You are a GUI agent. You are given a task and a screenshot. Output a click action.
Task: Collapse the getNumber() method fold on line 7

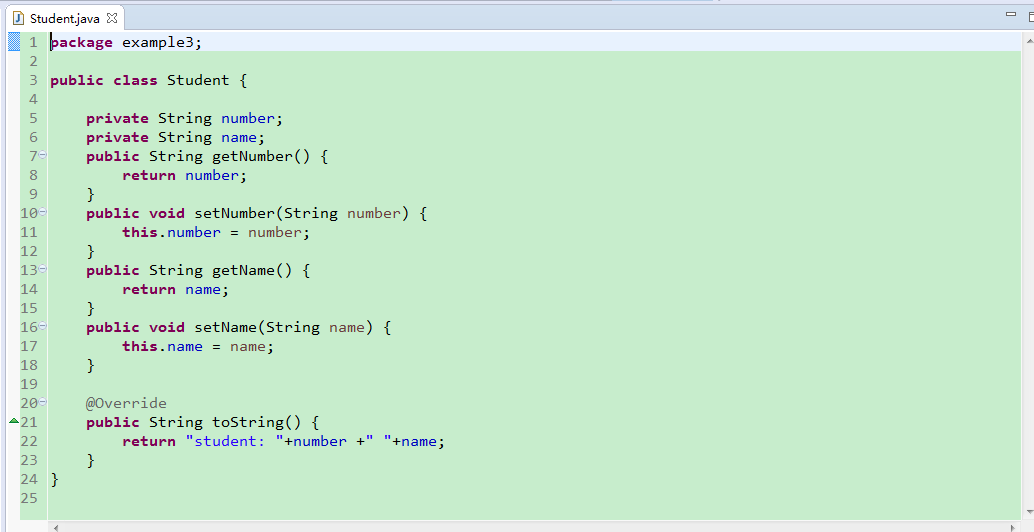[43, 155]
